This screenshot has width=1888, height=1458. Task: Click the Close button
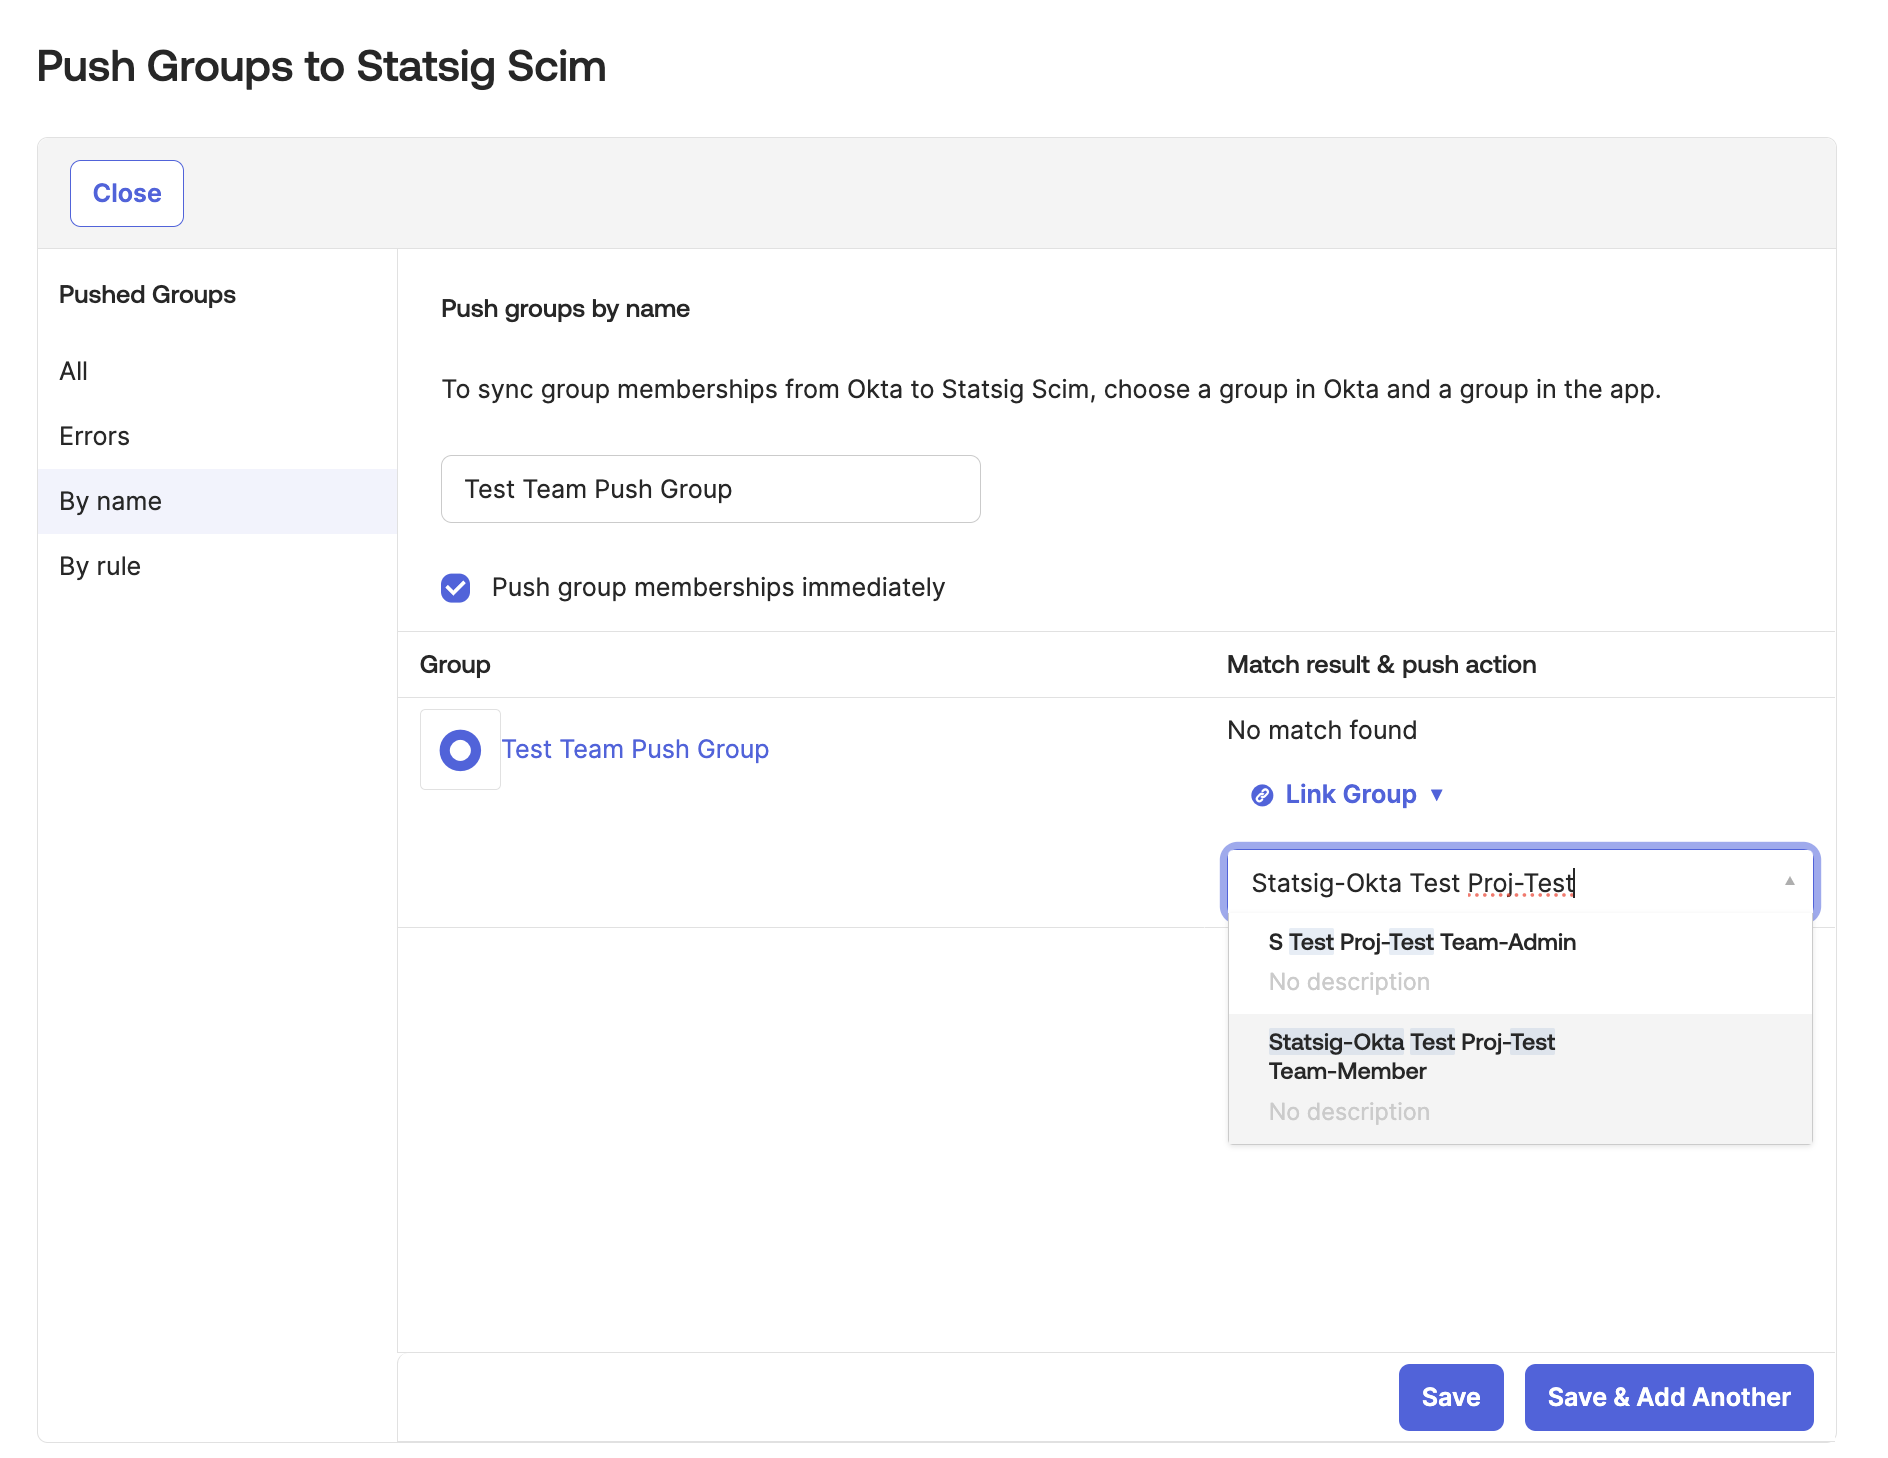tap(126, 193)
